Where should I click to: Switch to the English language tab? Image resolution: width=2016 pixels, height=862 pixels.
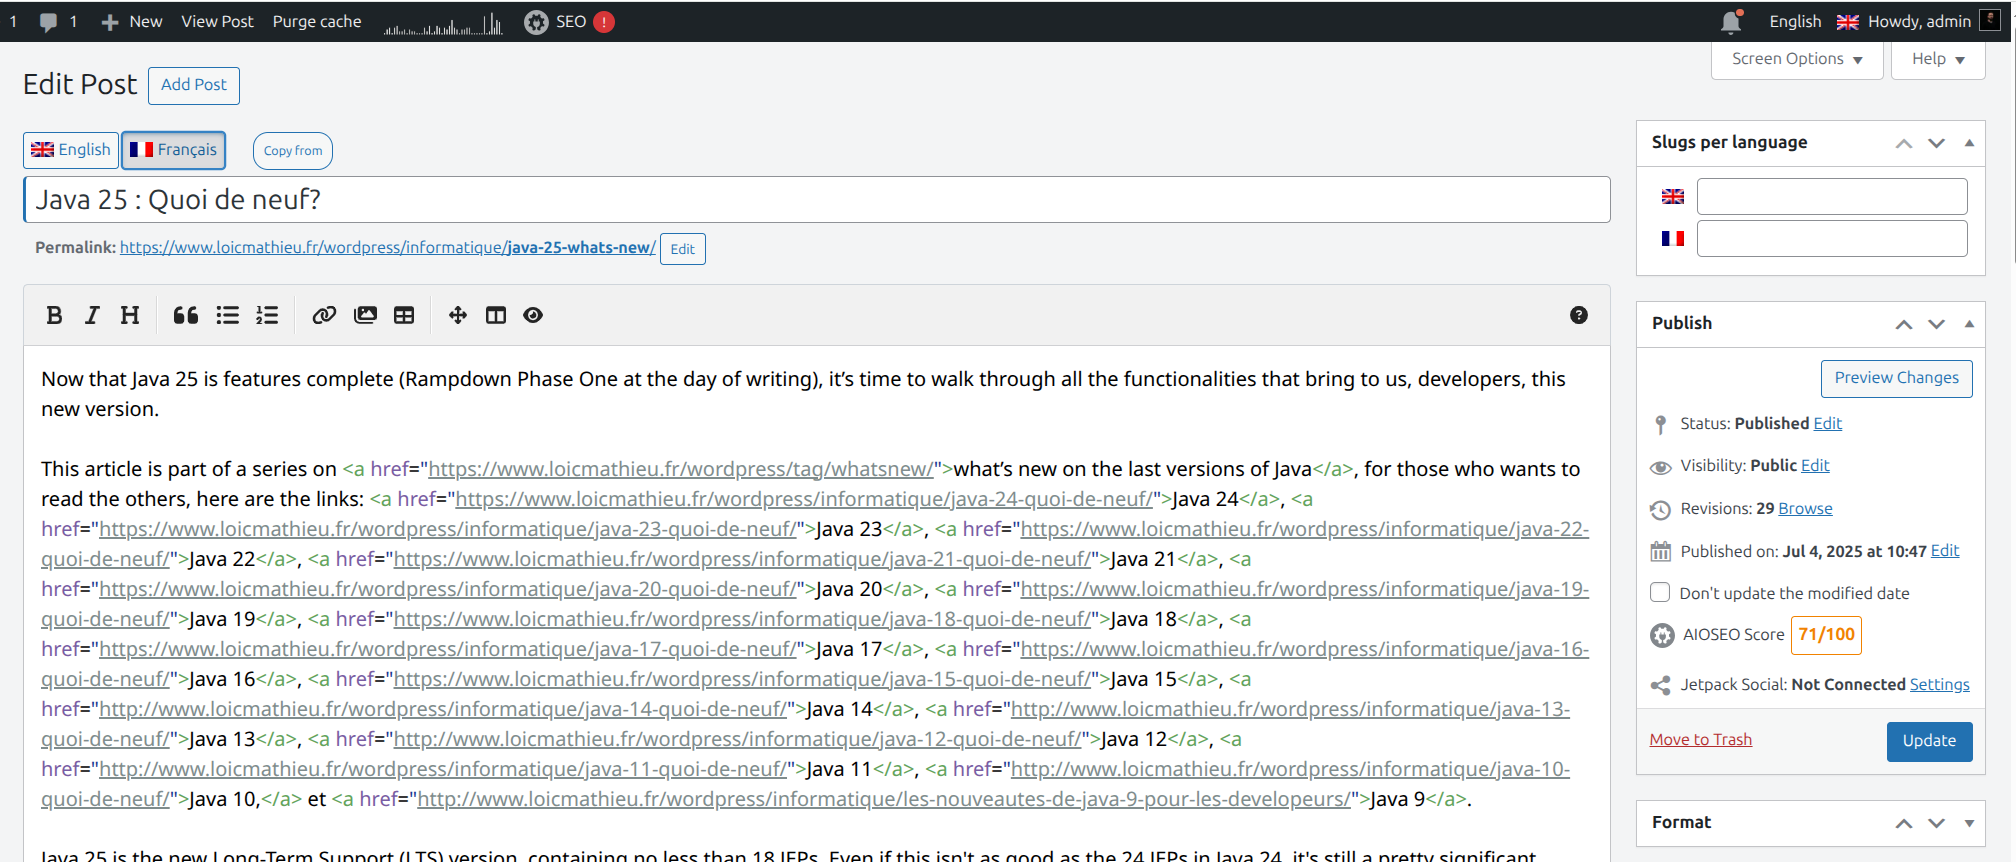point(71,150)
